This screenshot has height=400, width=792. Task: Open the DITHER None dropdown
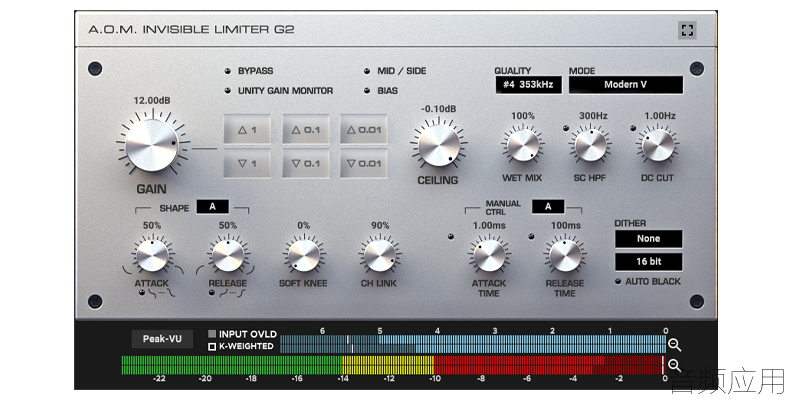point(649,239)
